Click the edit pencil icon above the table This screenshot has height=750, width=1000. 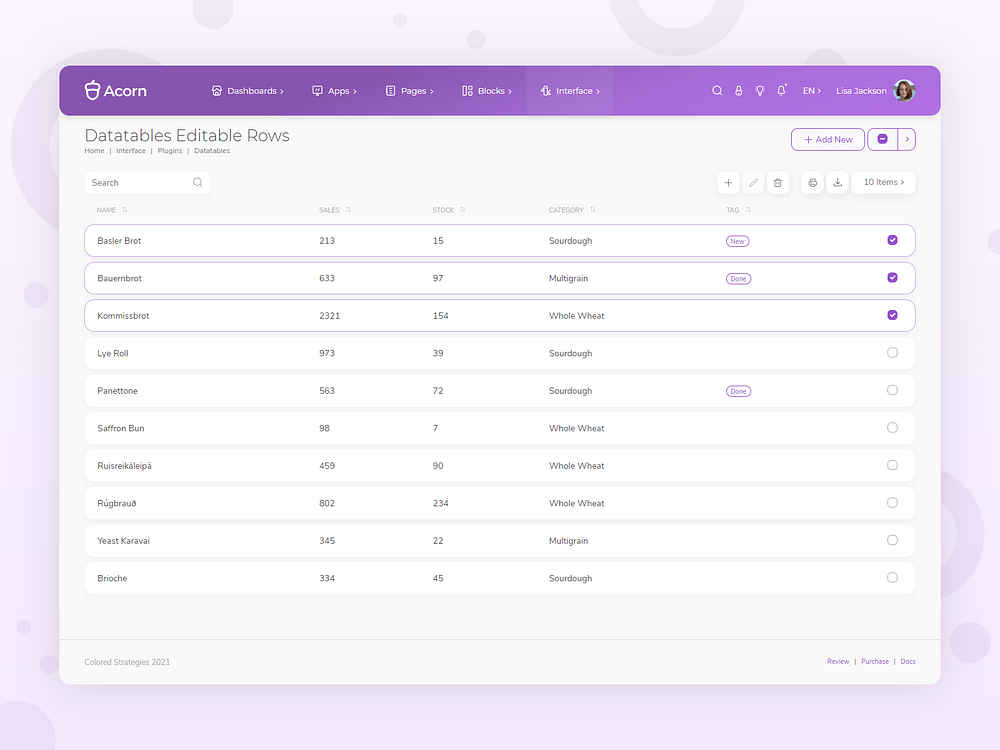coord(753,182)
